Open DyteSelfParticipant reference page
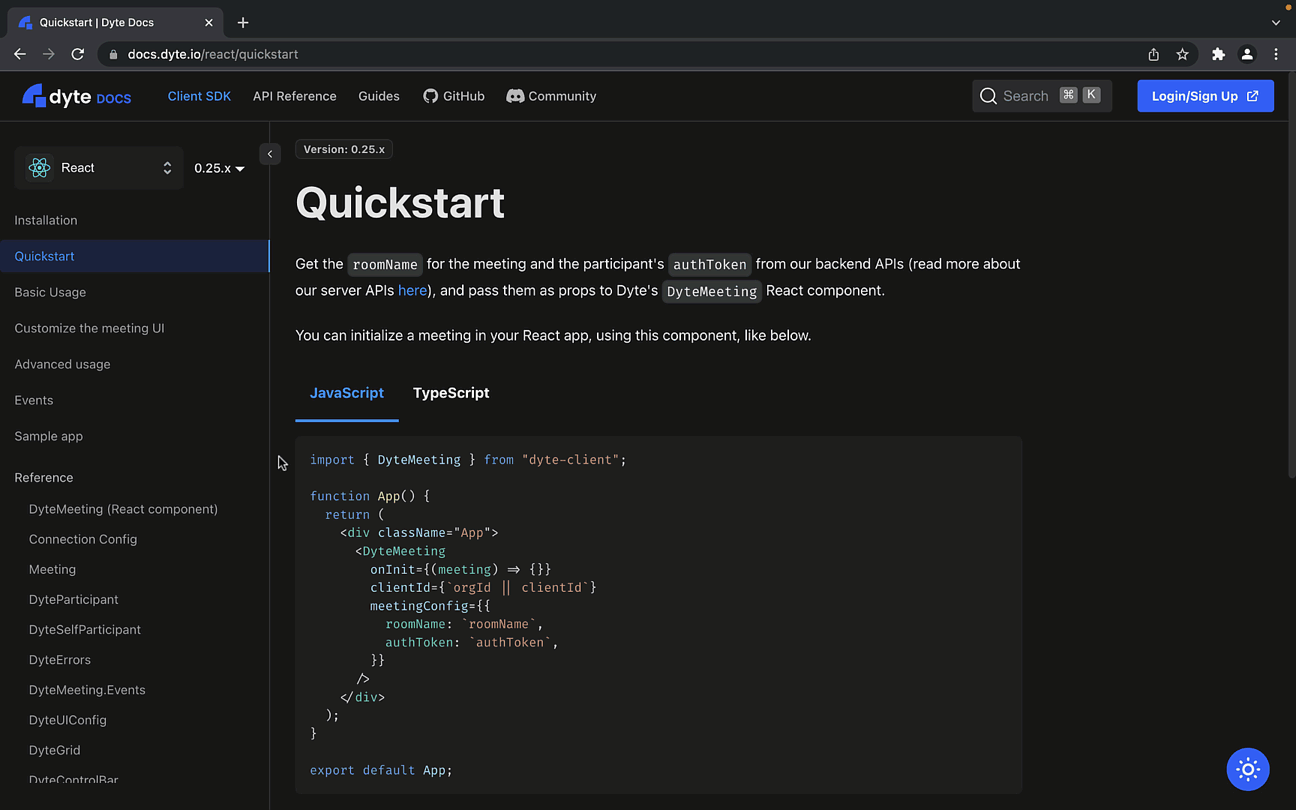1296x810 pixels. (x=85, y=629)
